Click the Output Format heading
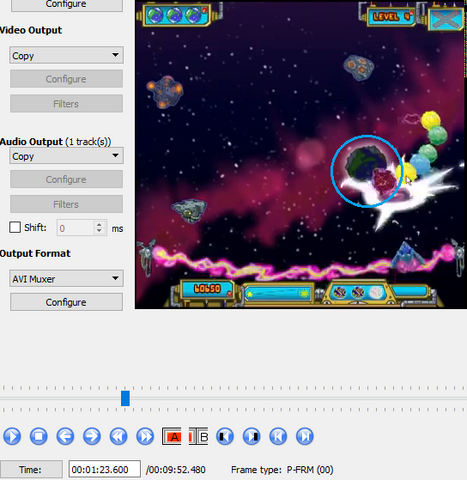The height and width of the screenshot is (480, 467). 35,254
